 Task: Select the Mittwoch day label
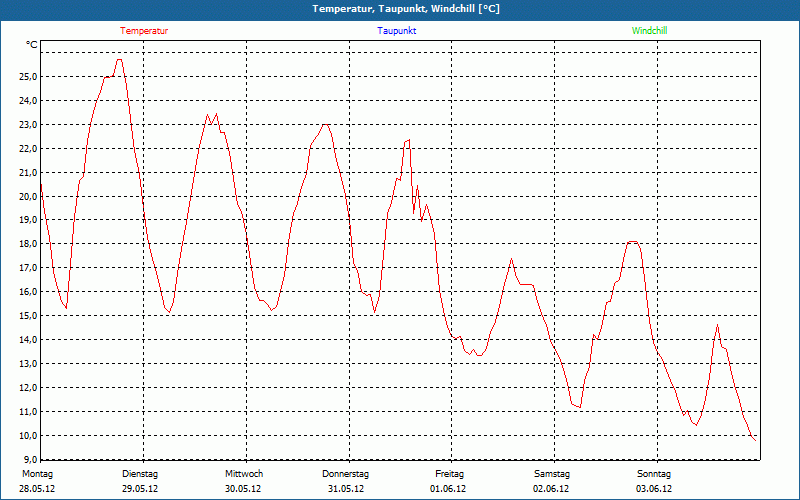pyautogui.click(x=244, y=474)
